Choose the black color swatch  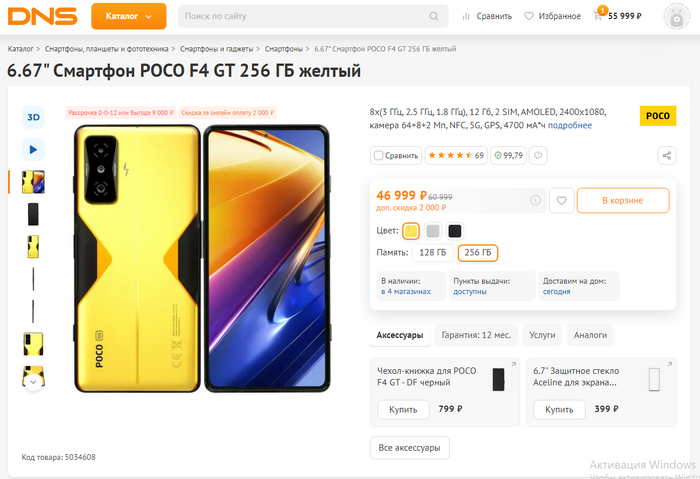455,231
